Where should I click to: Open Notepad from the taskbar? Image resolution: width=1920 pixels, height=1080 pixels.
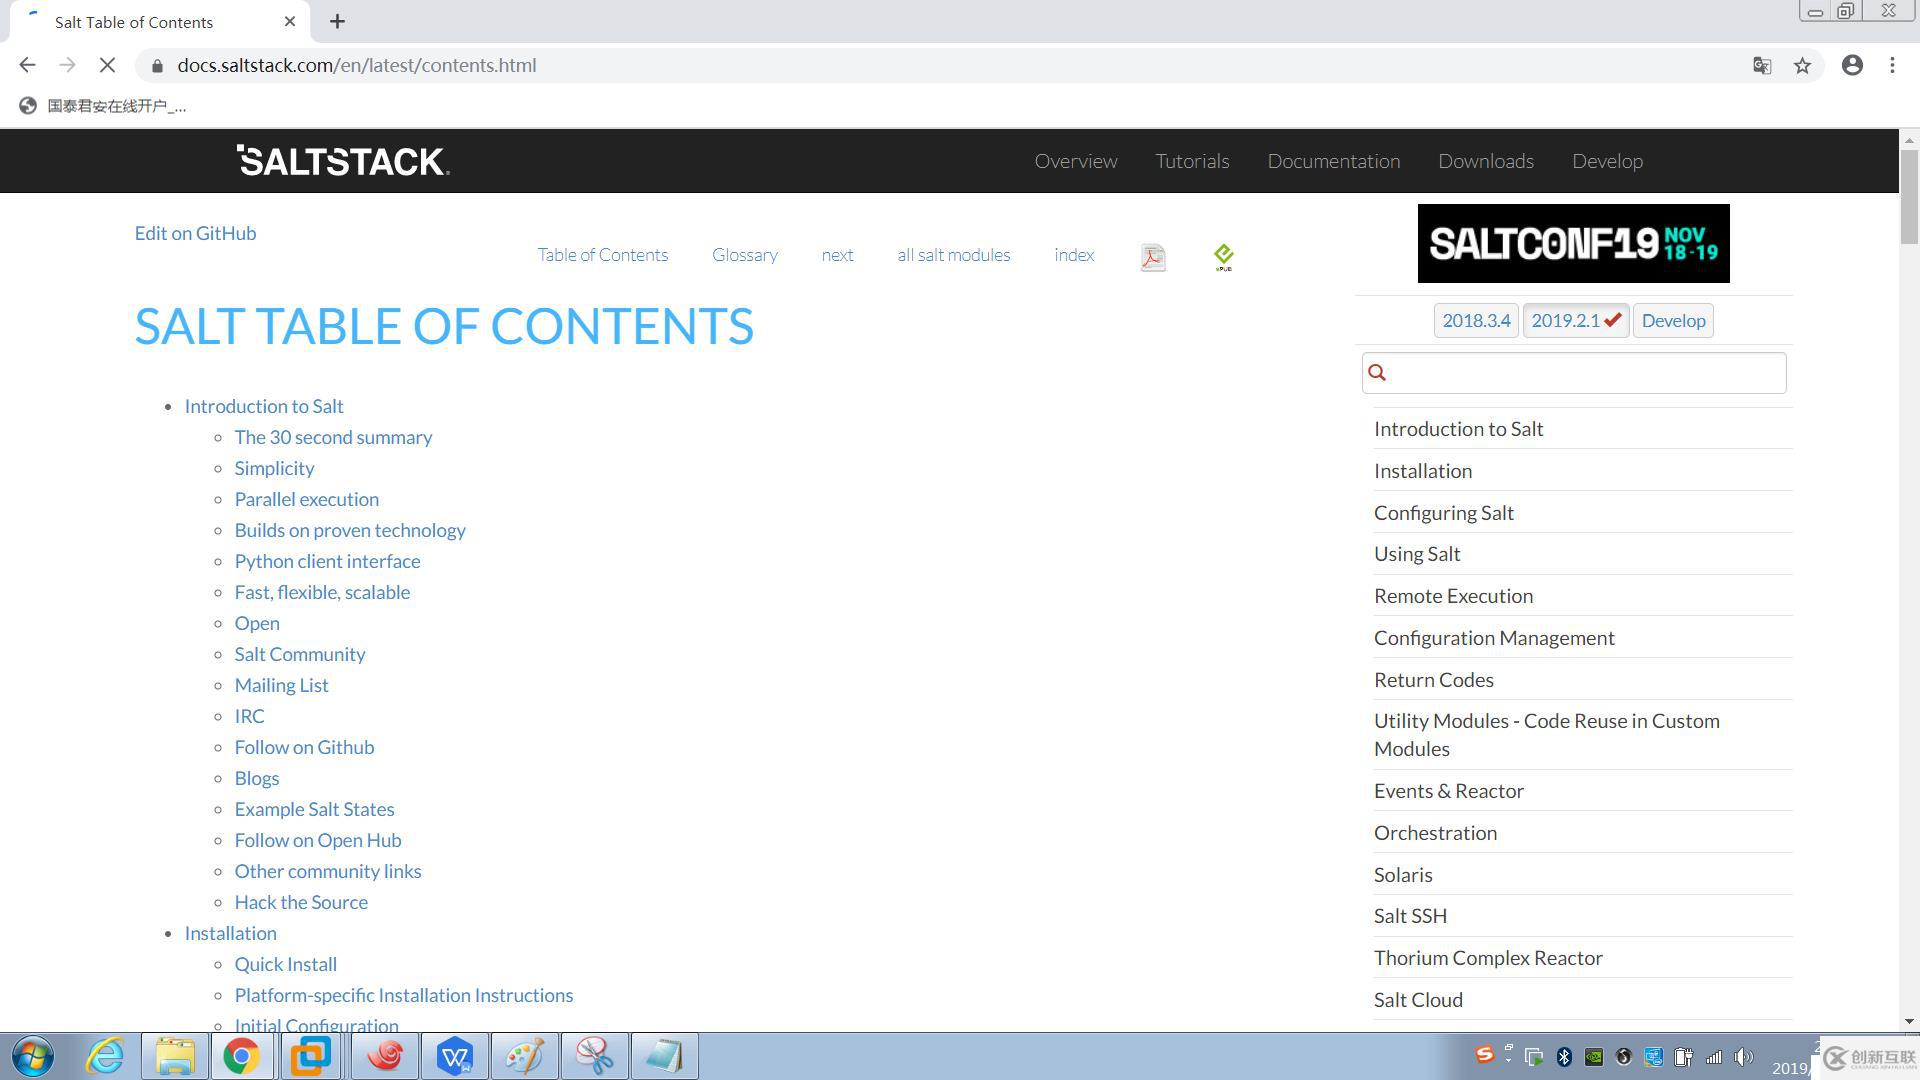point(665,1056)
